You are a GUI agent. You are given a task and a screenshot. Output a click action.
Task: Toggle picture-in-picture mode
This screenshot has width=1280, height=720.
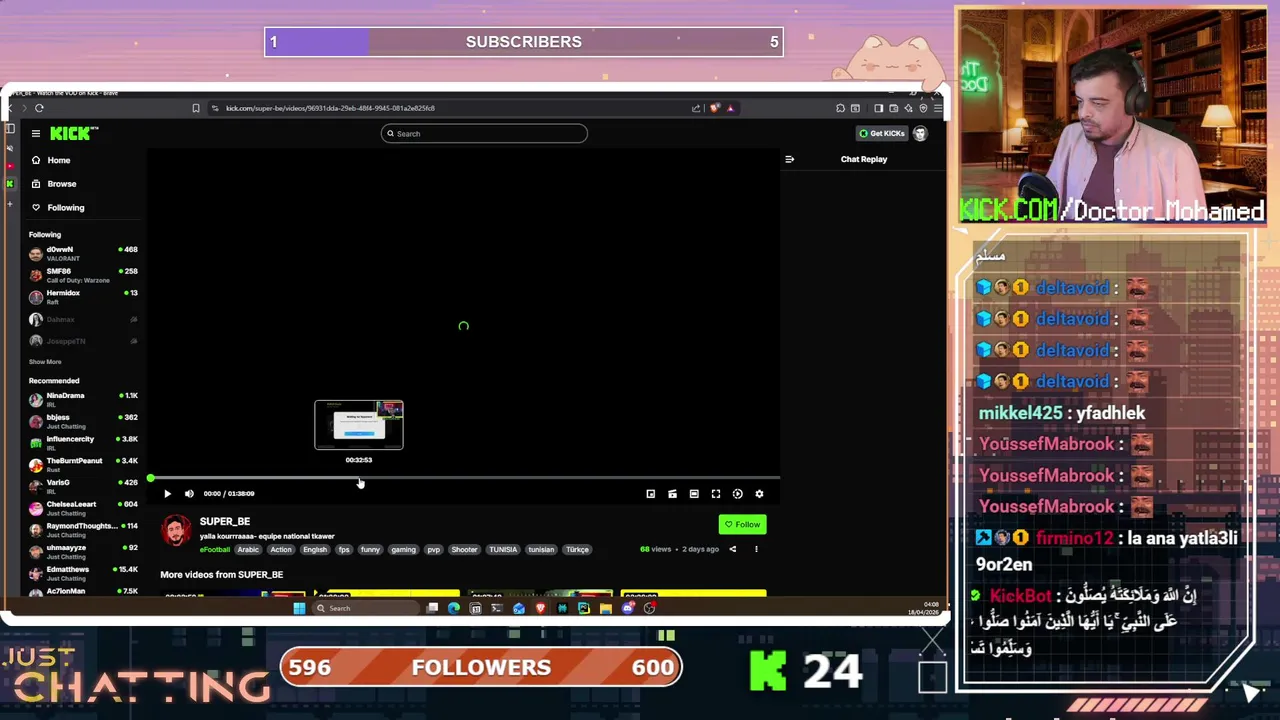(650, 493)
